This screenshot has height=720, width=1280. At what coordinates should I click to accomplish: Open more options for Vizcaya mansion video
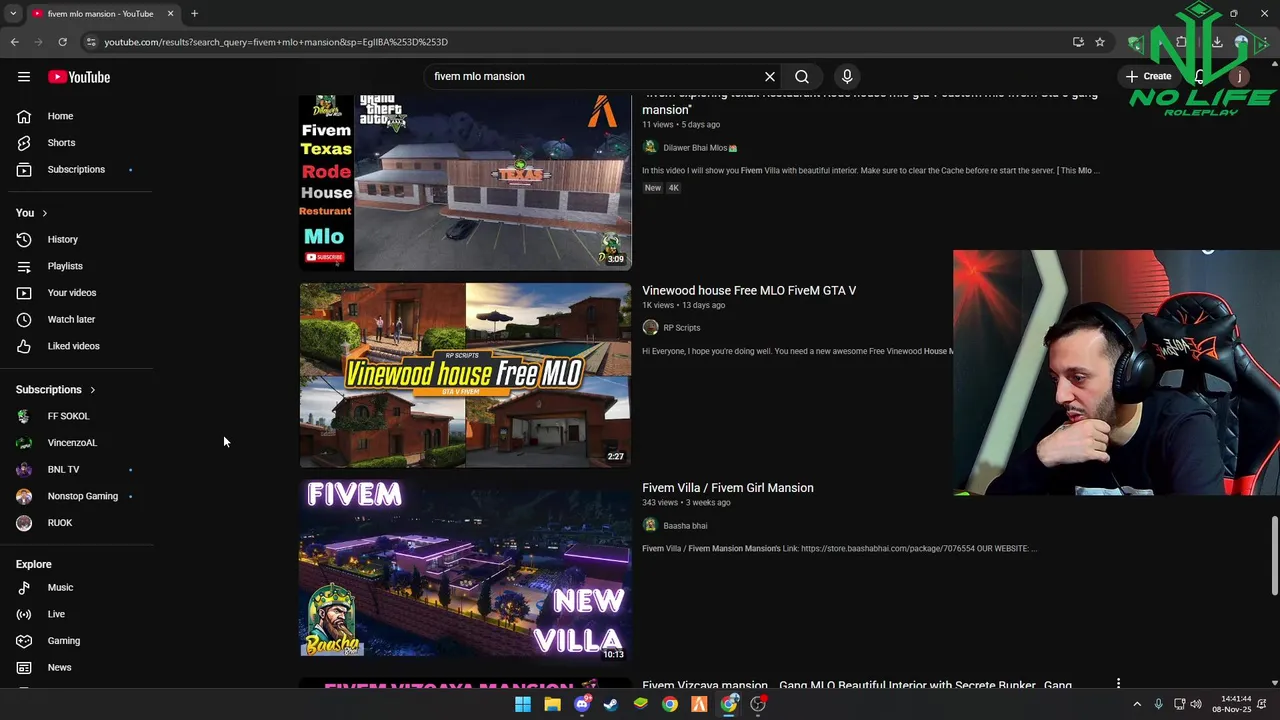pyautogui.click(x=1118, y=685)
